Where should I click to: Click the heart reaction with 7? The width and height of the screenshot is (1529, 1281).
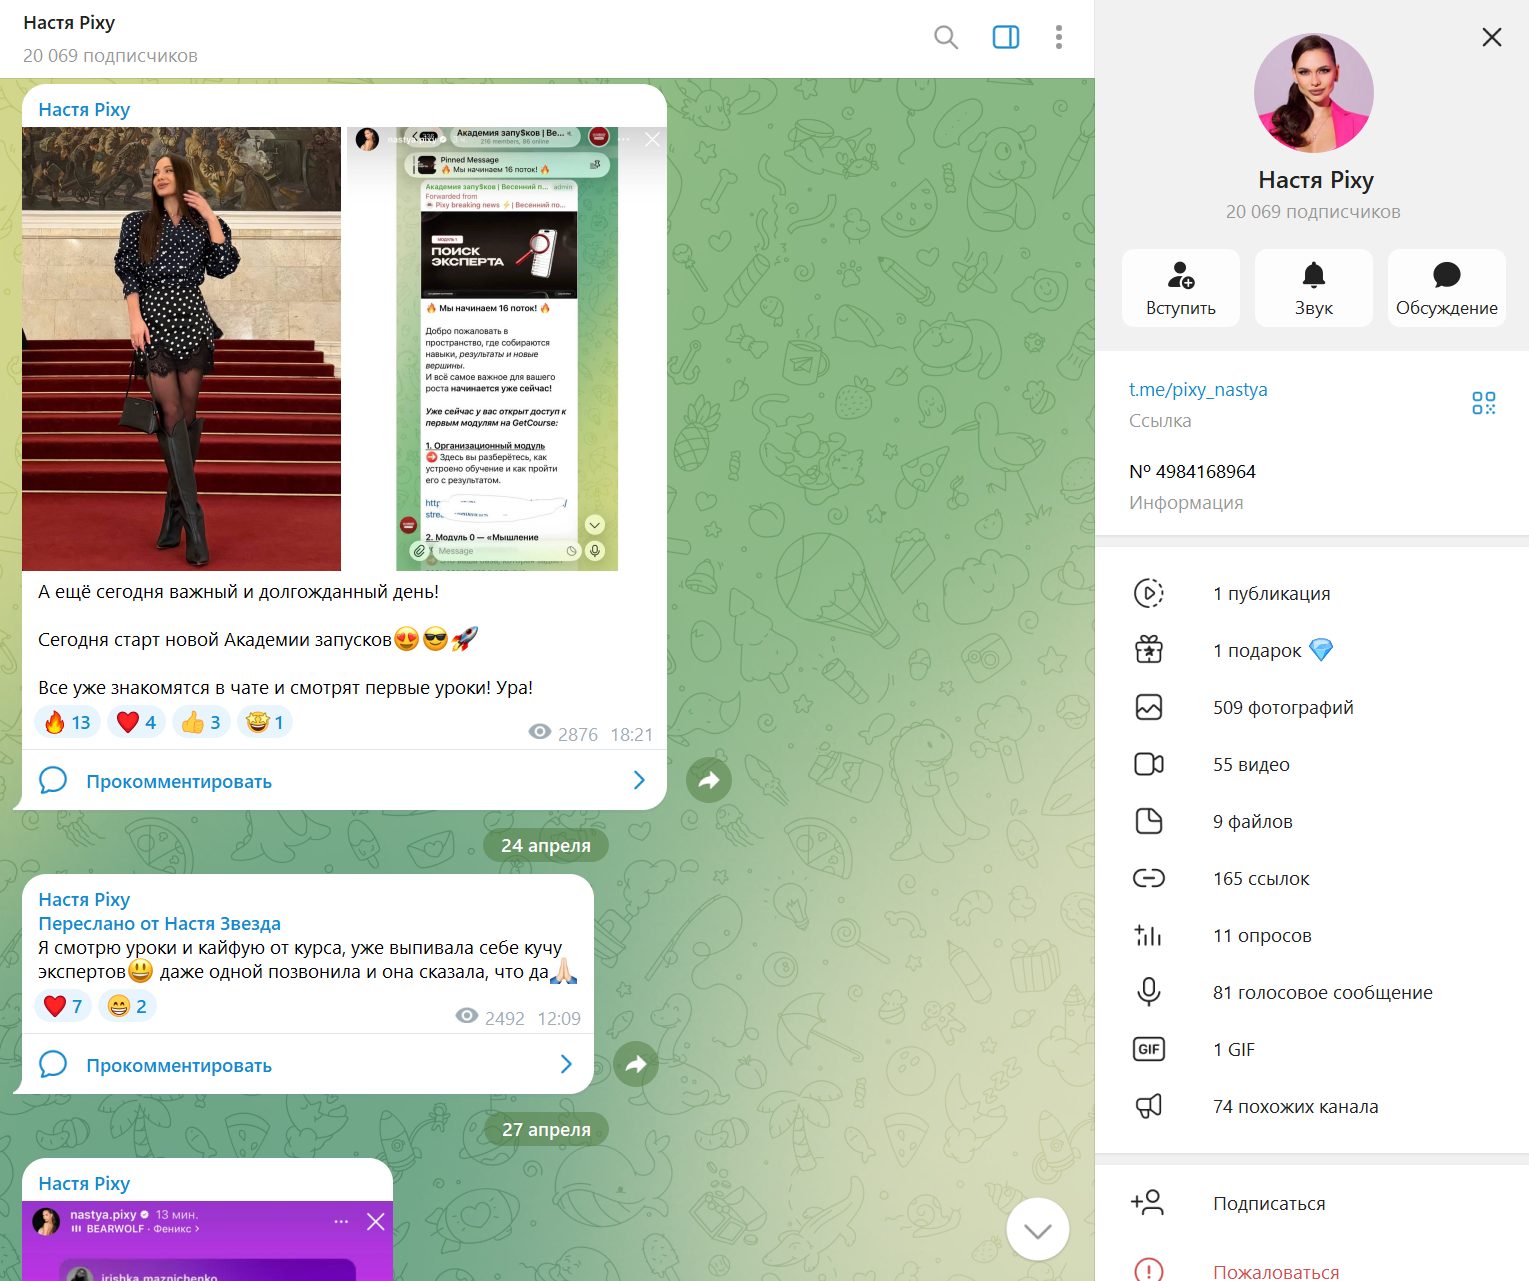63,1006
